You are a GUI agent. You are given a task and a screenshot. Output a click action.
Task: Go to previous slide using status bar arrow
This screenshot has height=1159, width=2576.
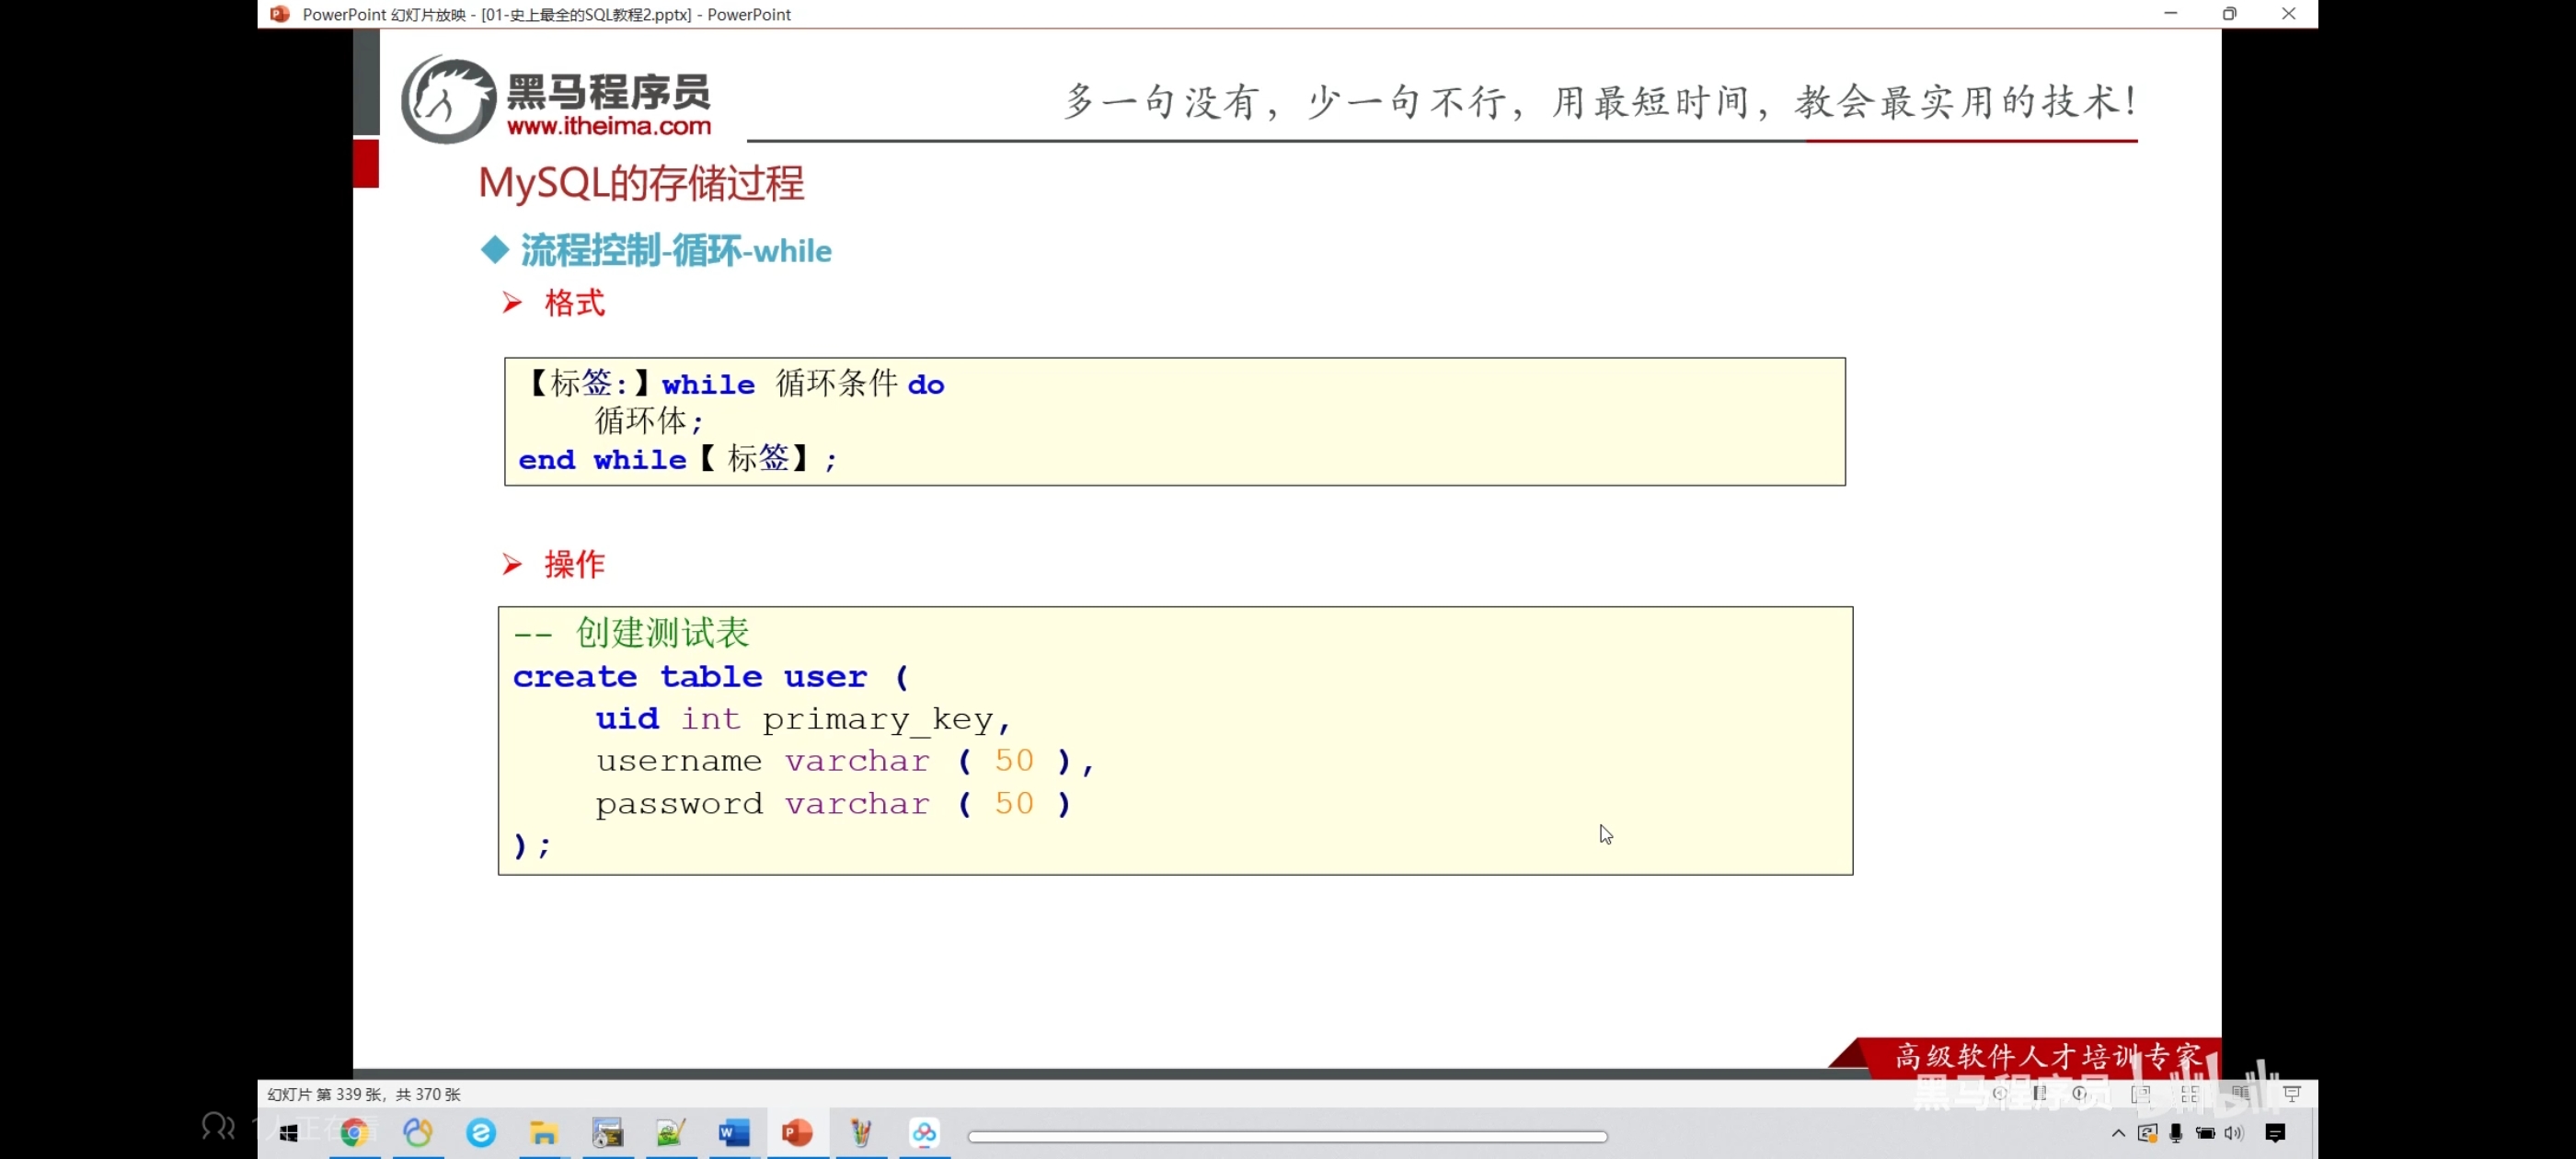click(2000, 1094)
